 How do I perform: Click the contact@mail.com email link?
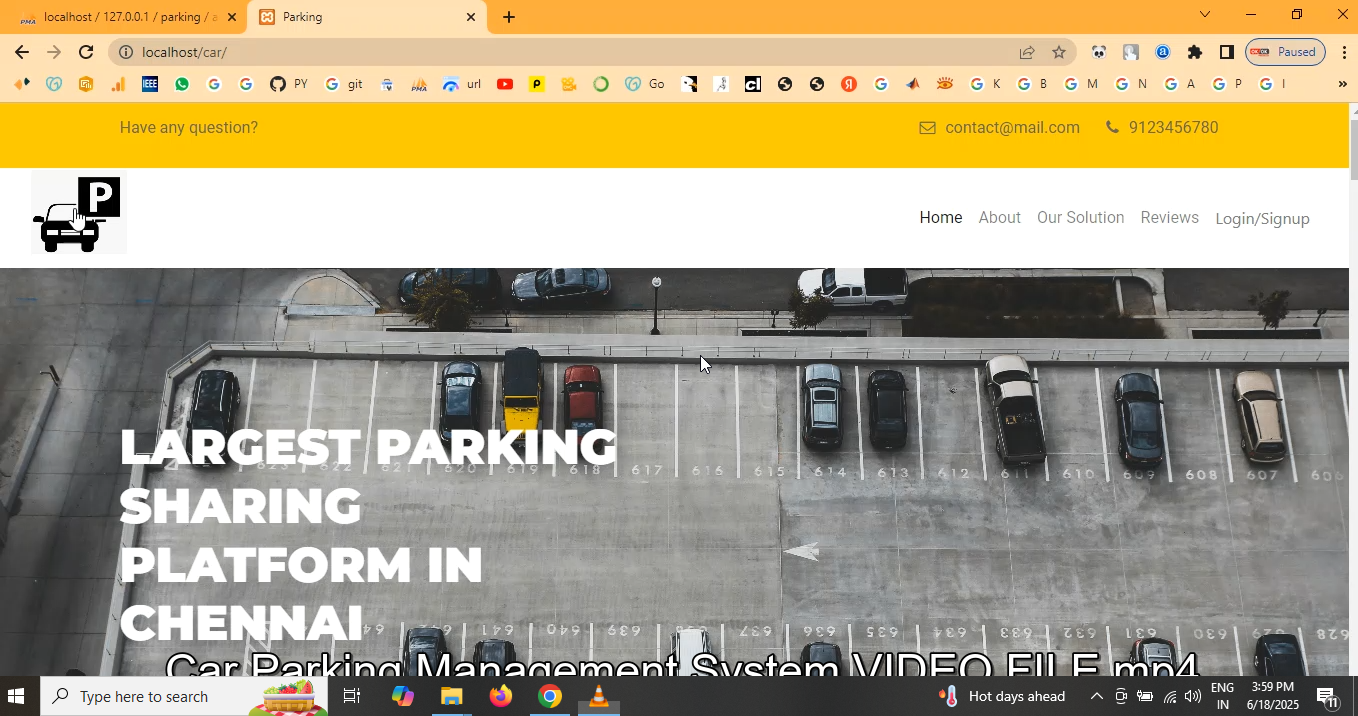click(x=1012, y=128)
